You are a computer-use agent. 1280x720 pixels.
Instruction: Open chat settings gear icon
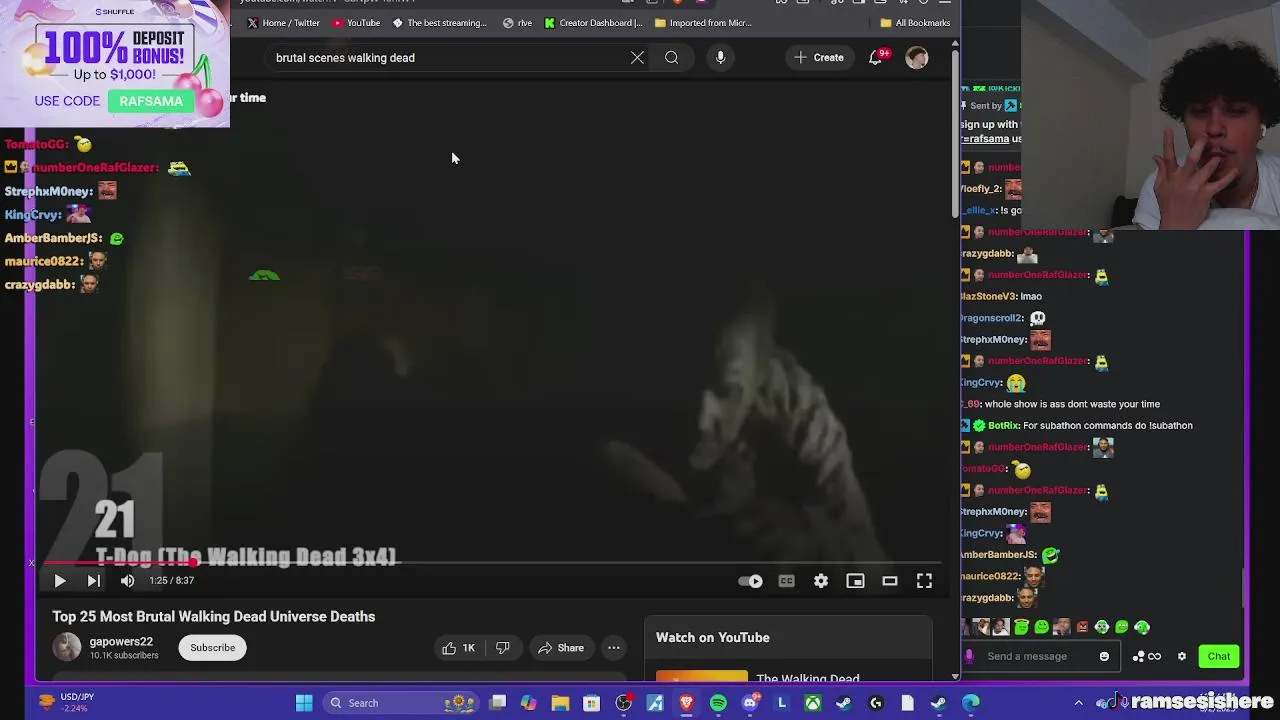tap(1182, 656)
